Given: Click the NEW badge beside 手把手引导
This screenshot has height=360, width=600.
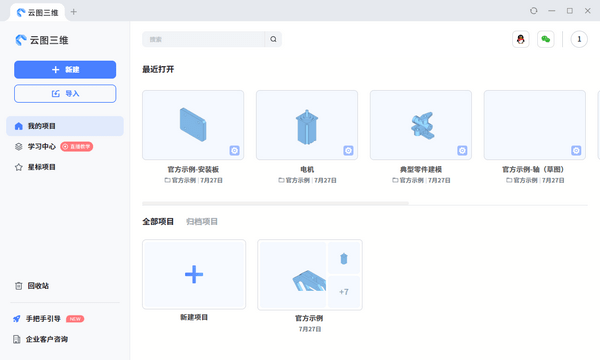Looking at the screenshot, I should click(75, 319).
